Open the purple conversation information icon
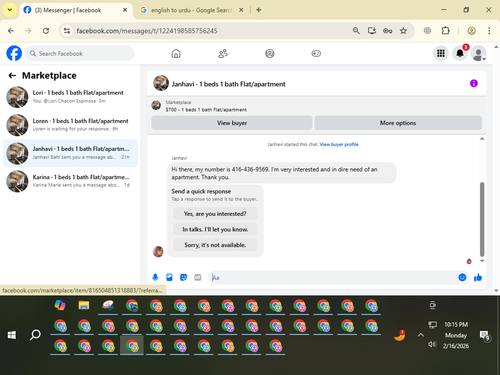 474,83
